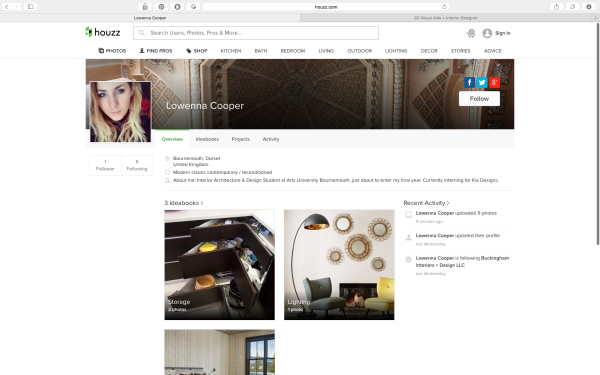Follow Lowenna Cooper
This screenshot has height=375, width=600.
[479, 99]
